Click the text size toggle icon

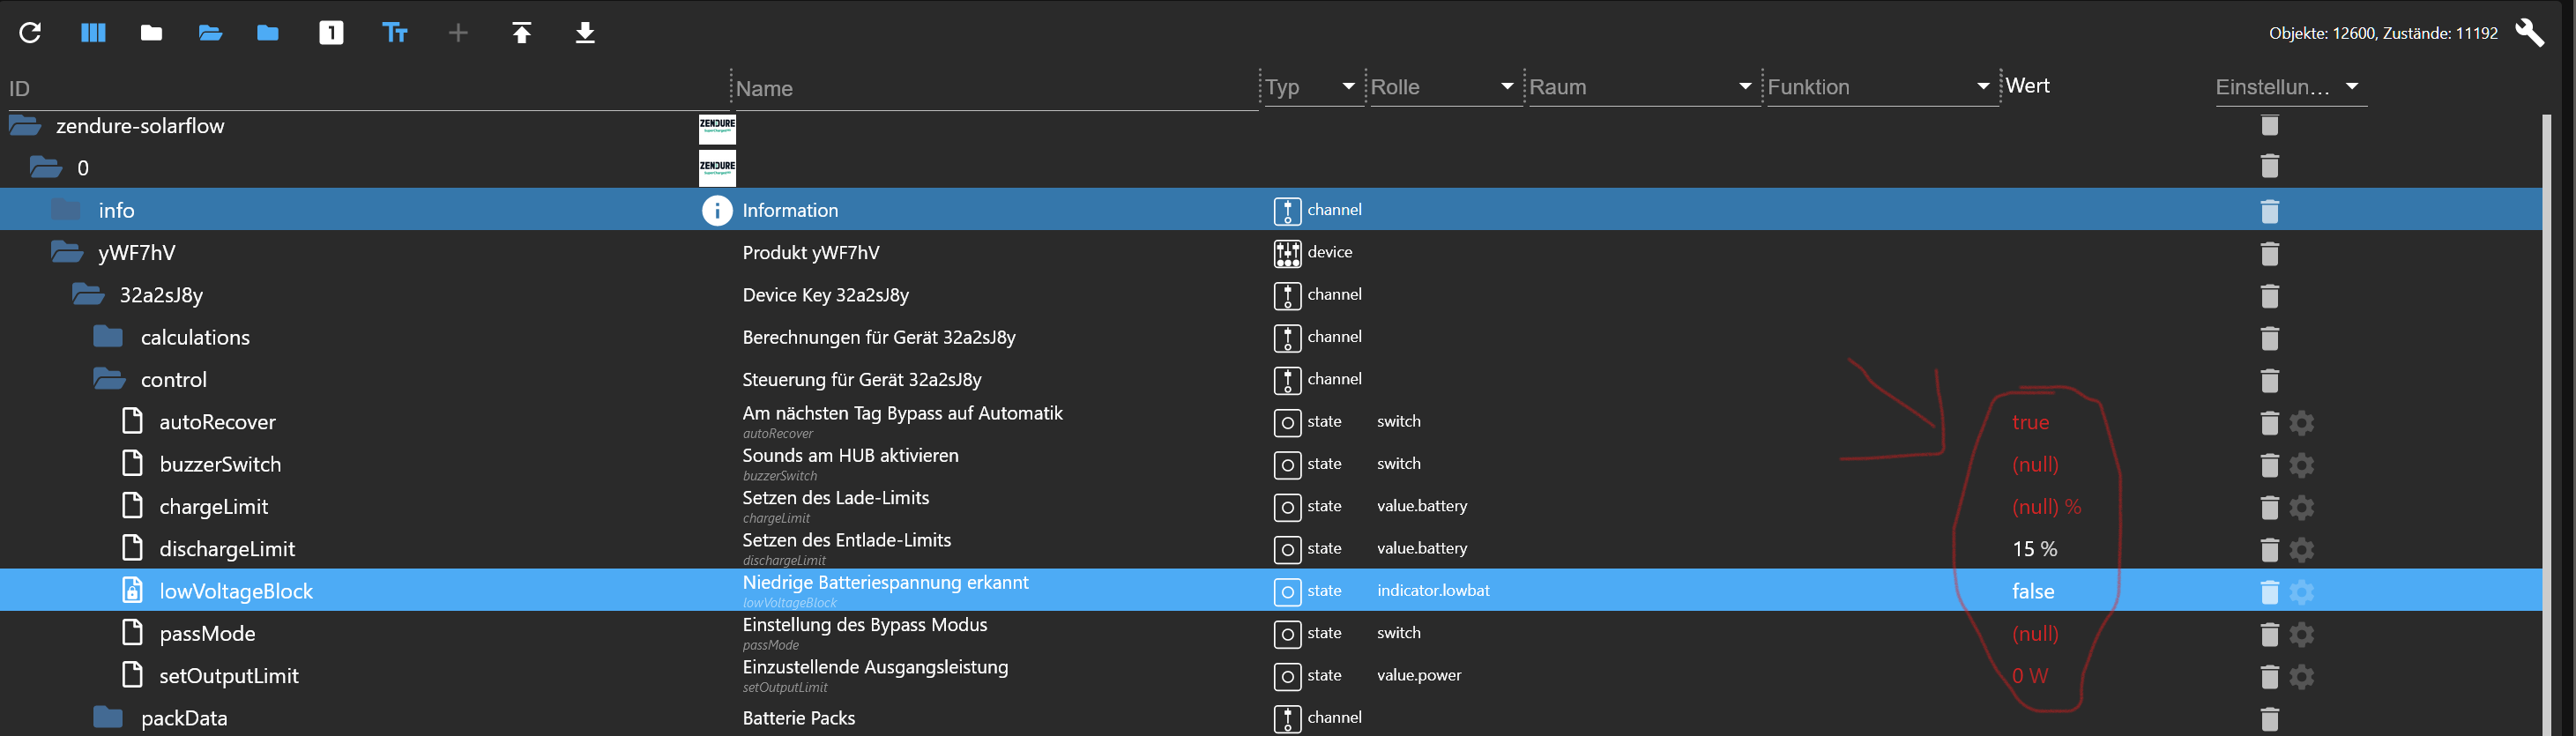395,33
